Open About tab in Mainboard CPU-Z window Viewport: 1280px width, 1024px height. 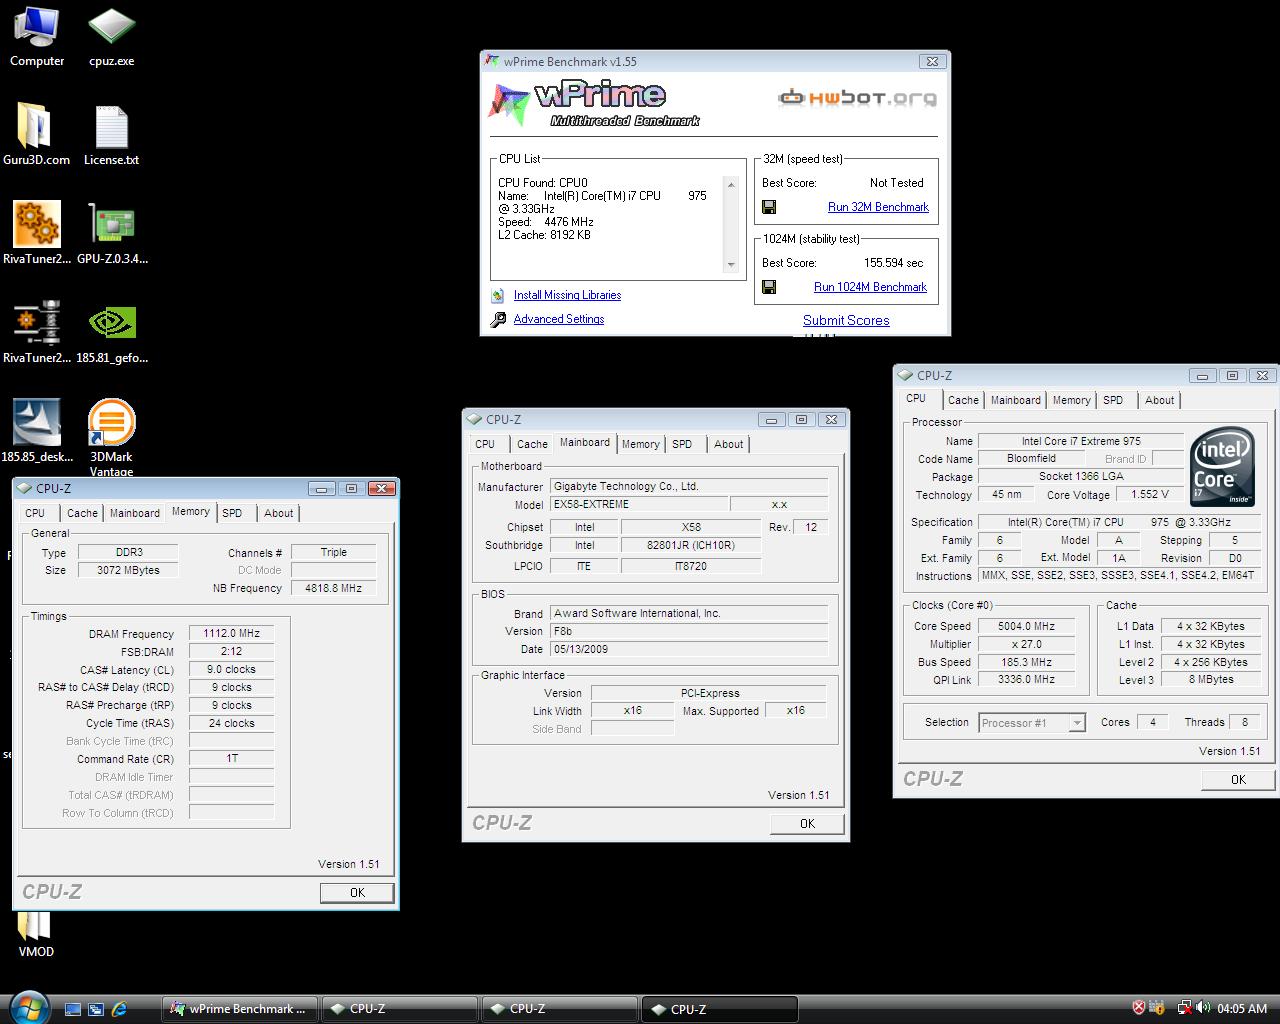point(728,444)
